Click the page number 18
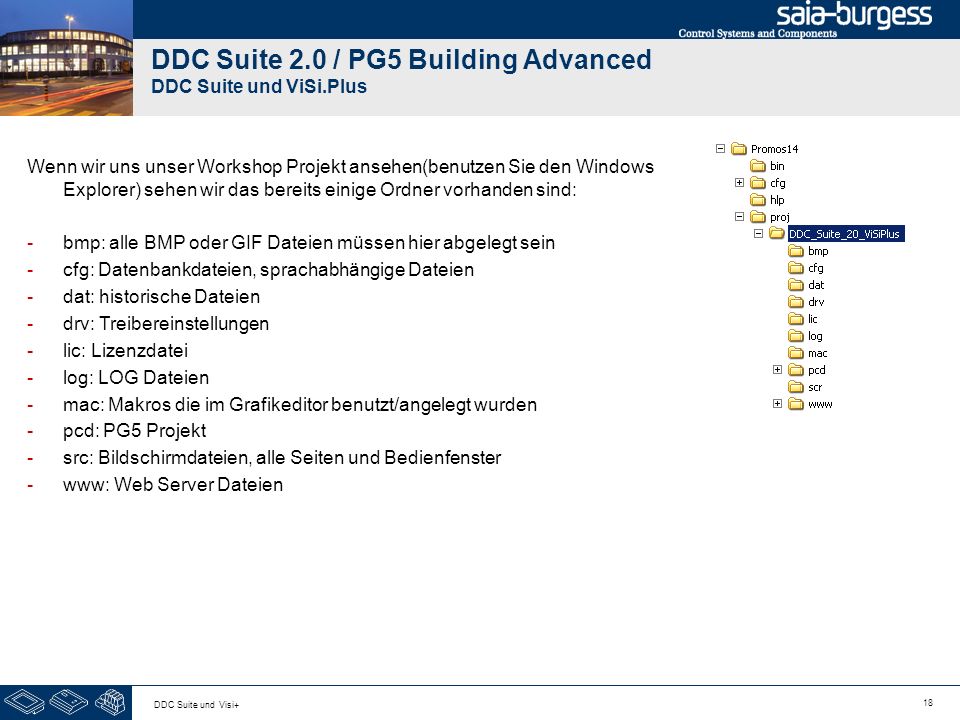 click(x=928, y=702)
